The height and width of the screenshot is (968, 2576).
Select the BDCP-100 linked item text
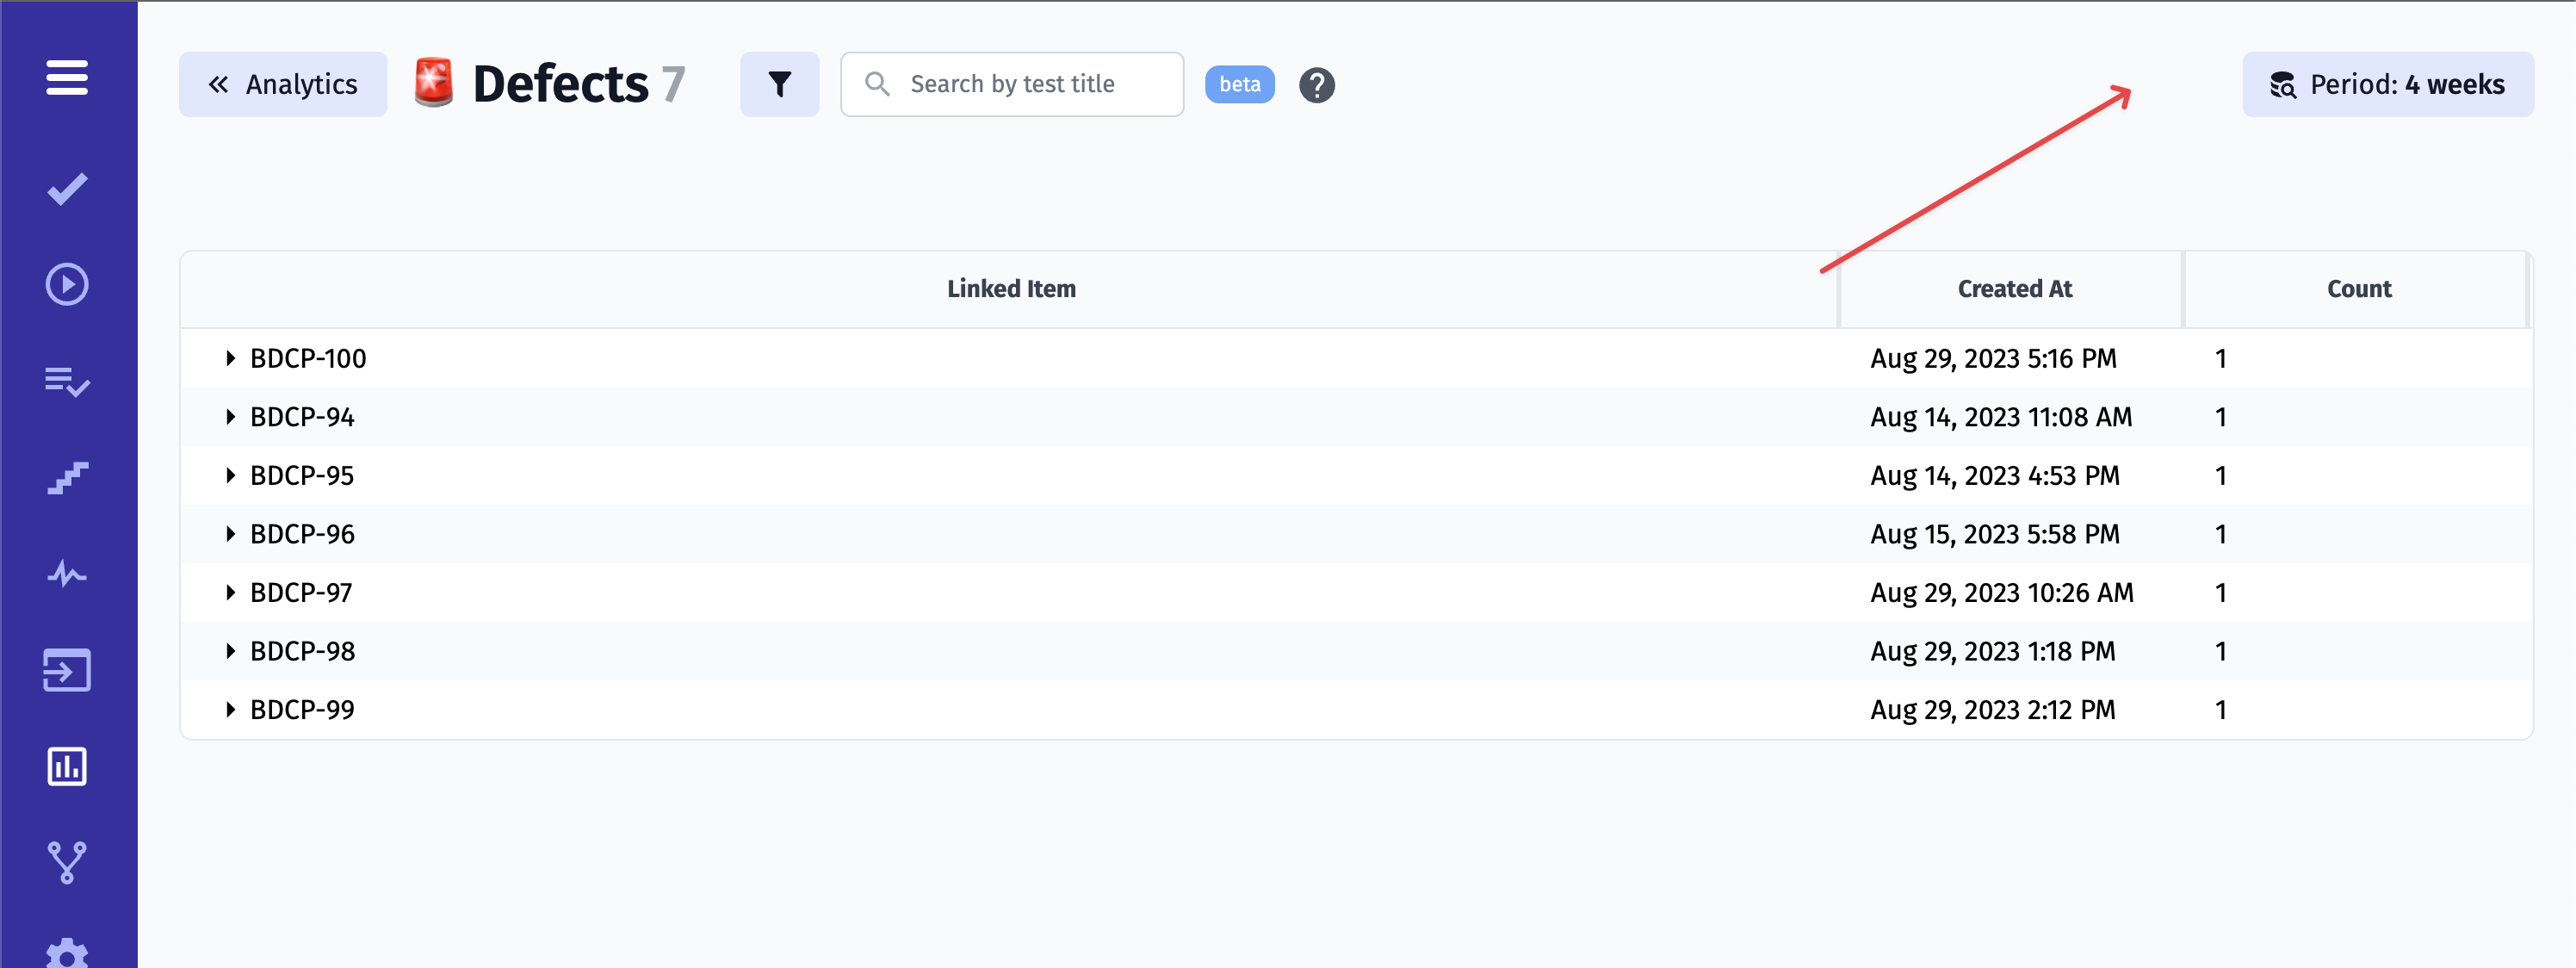(x=308, y=358)
